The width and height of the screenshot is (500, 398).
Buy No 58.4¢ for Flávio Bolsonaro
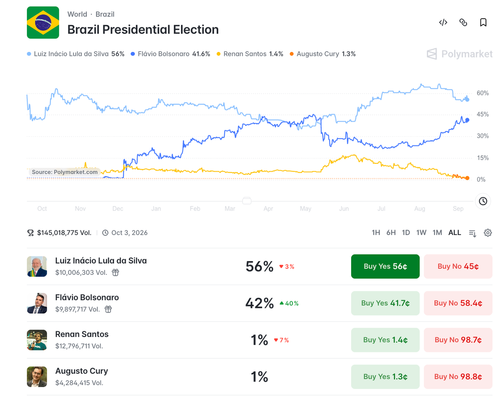[x=458, y=303]
